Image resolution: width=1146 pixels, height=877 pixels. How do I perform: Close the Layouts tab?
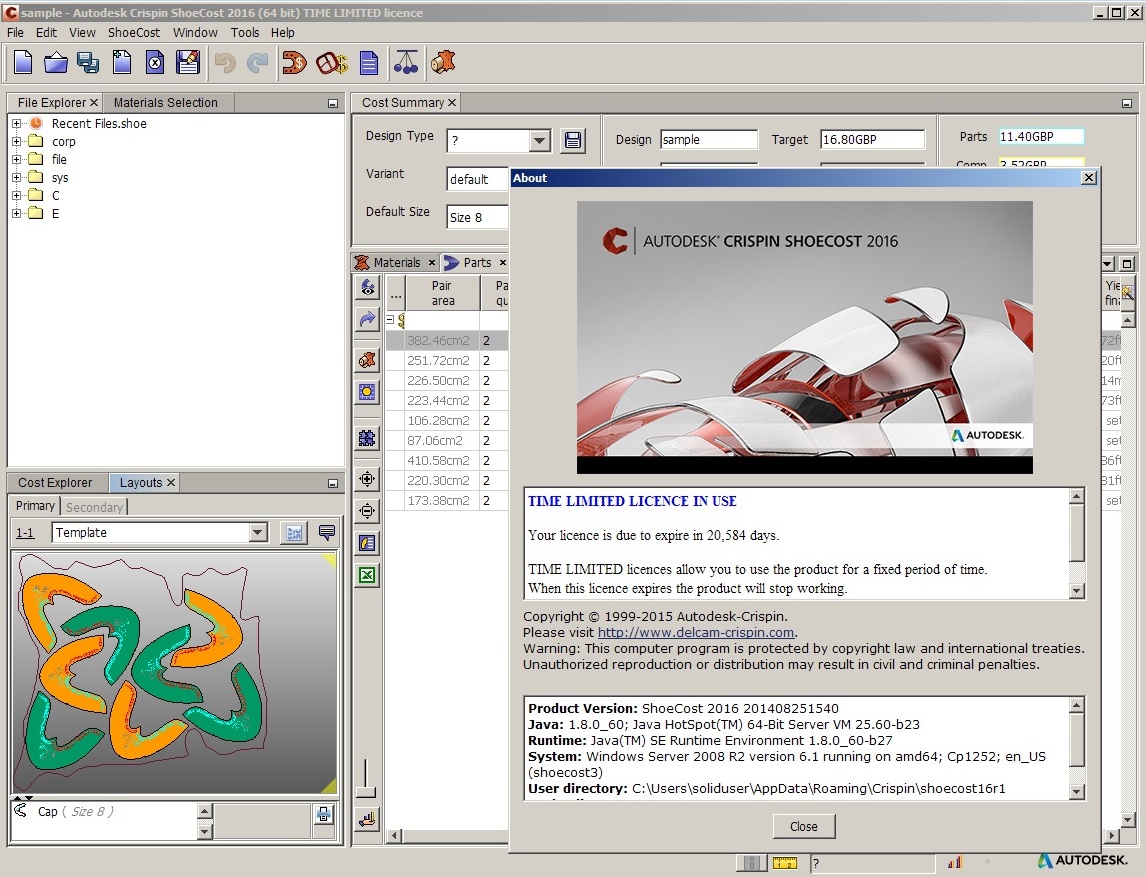[x=170, y=483]
